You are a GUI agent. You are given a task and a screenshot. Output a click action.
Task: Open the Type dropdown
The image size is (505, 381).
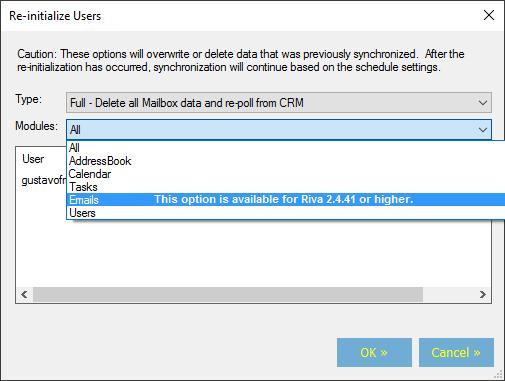(279, 103)
